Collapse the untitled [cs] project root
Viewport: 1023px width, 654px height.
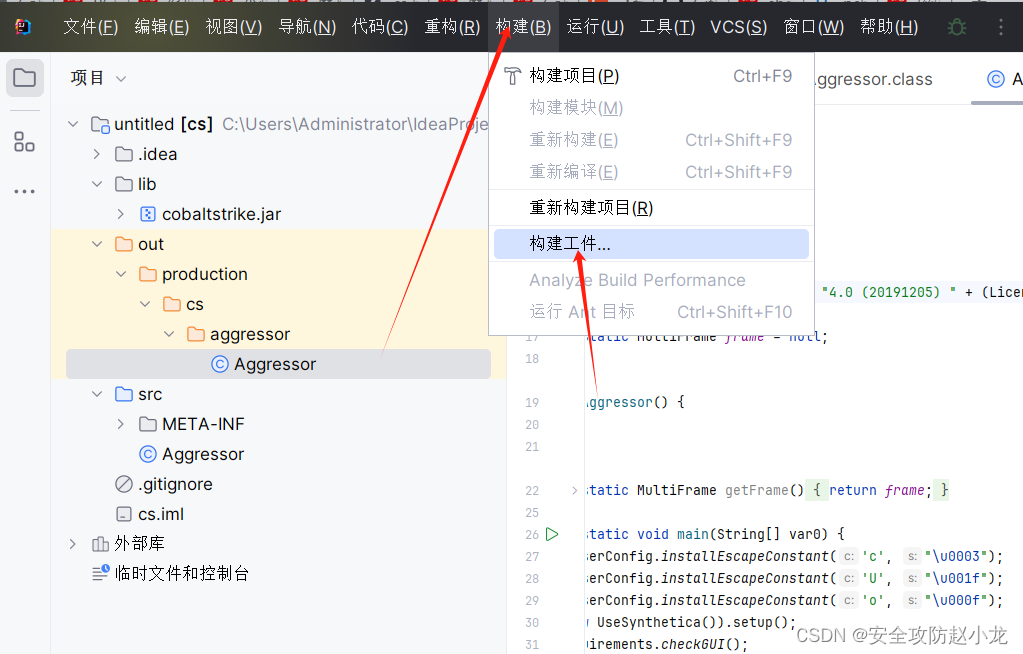[x=73, y=124]
